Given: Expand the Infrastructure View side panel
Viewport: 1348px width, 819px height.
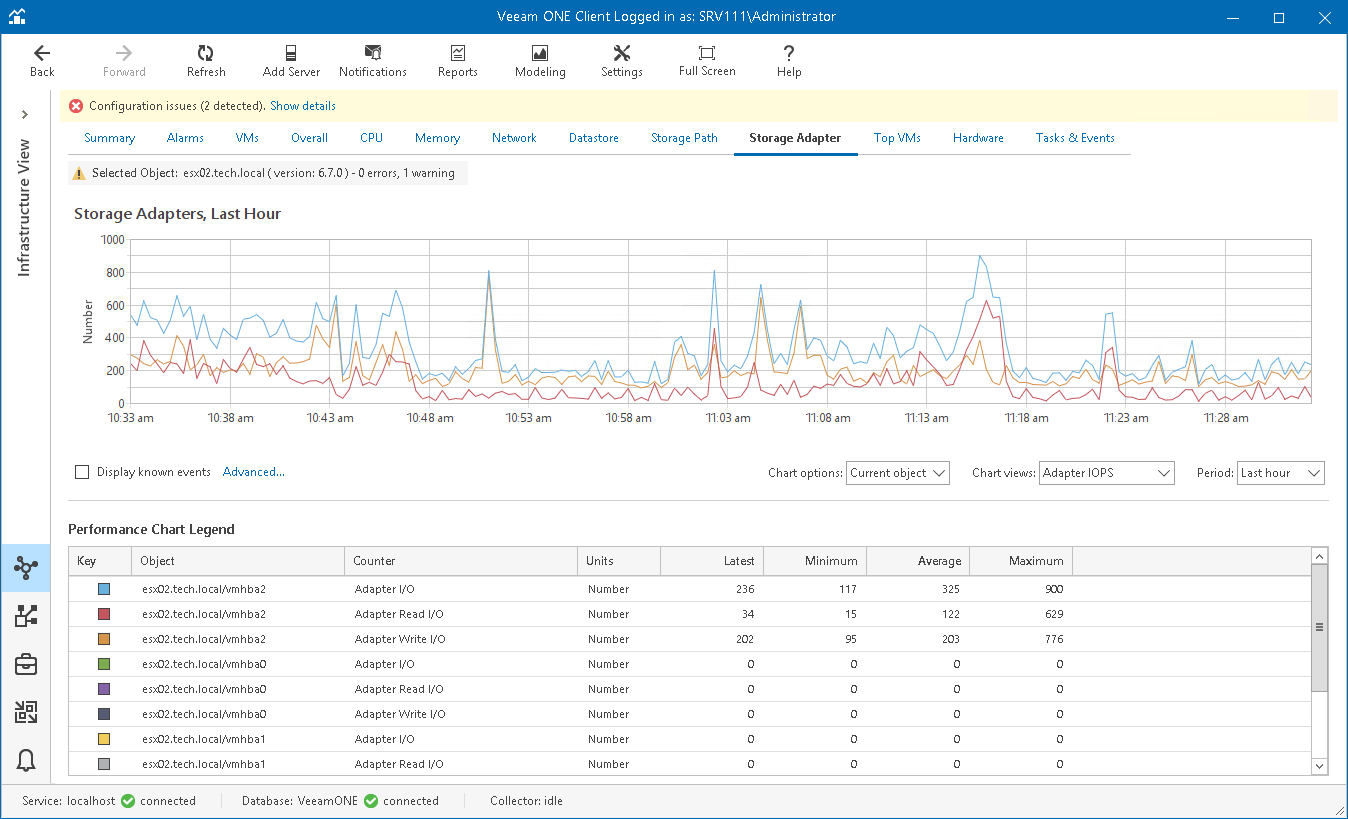Looking at the screenshot, I should [x=25, y=115].
